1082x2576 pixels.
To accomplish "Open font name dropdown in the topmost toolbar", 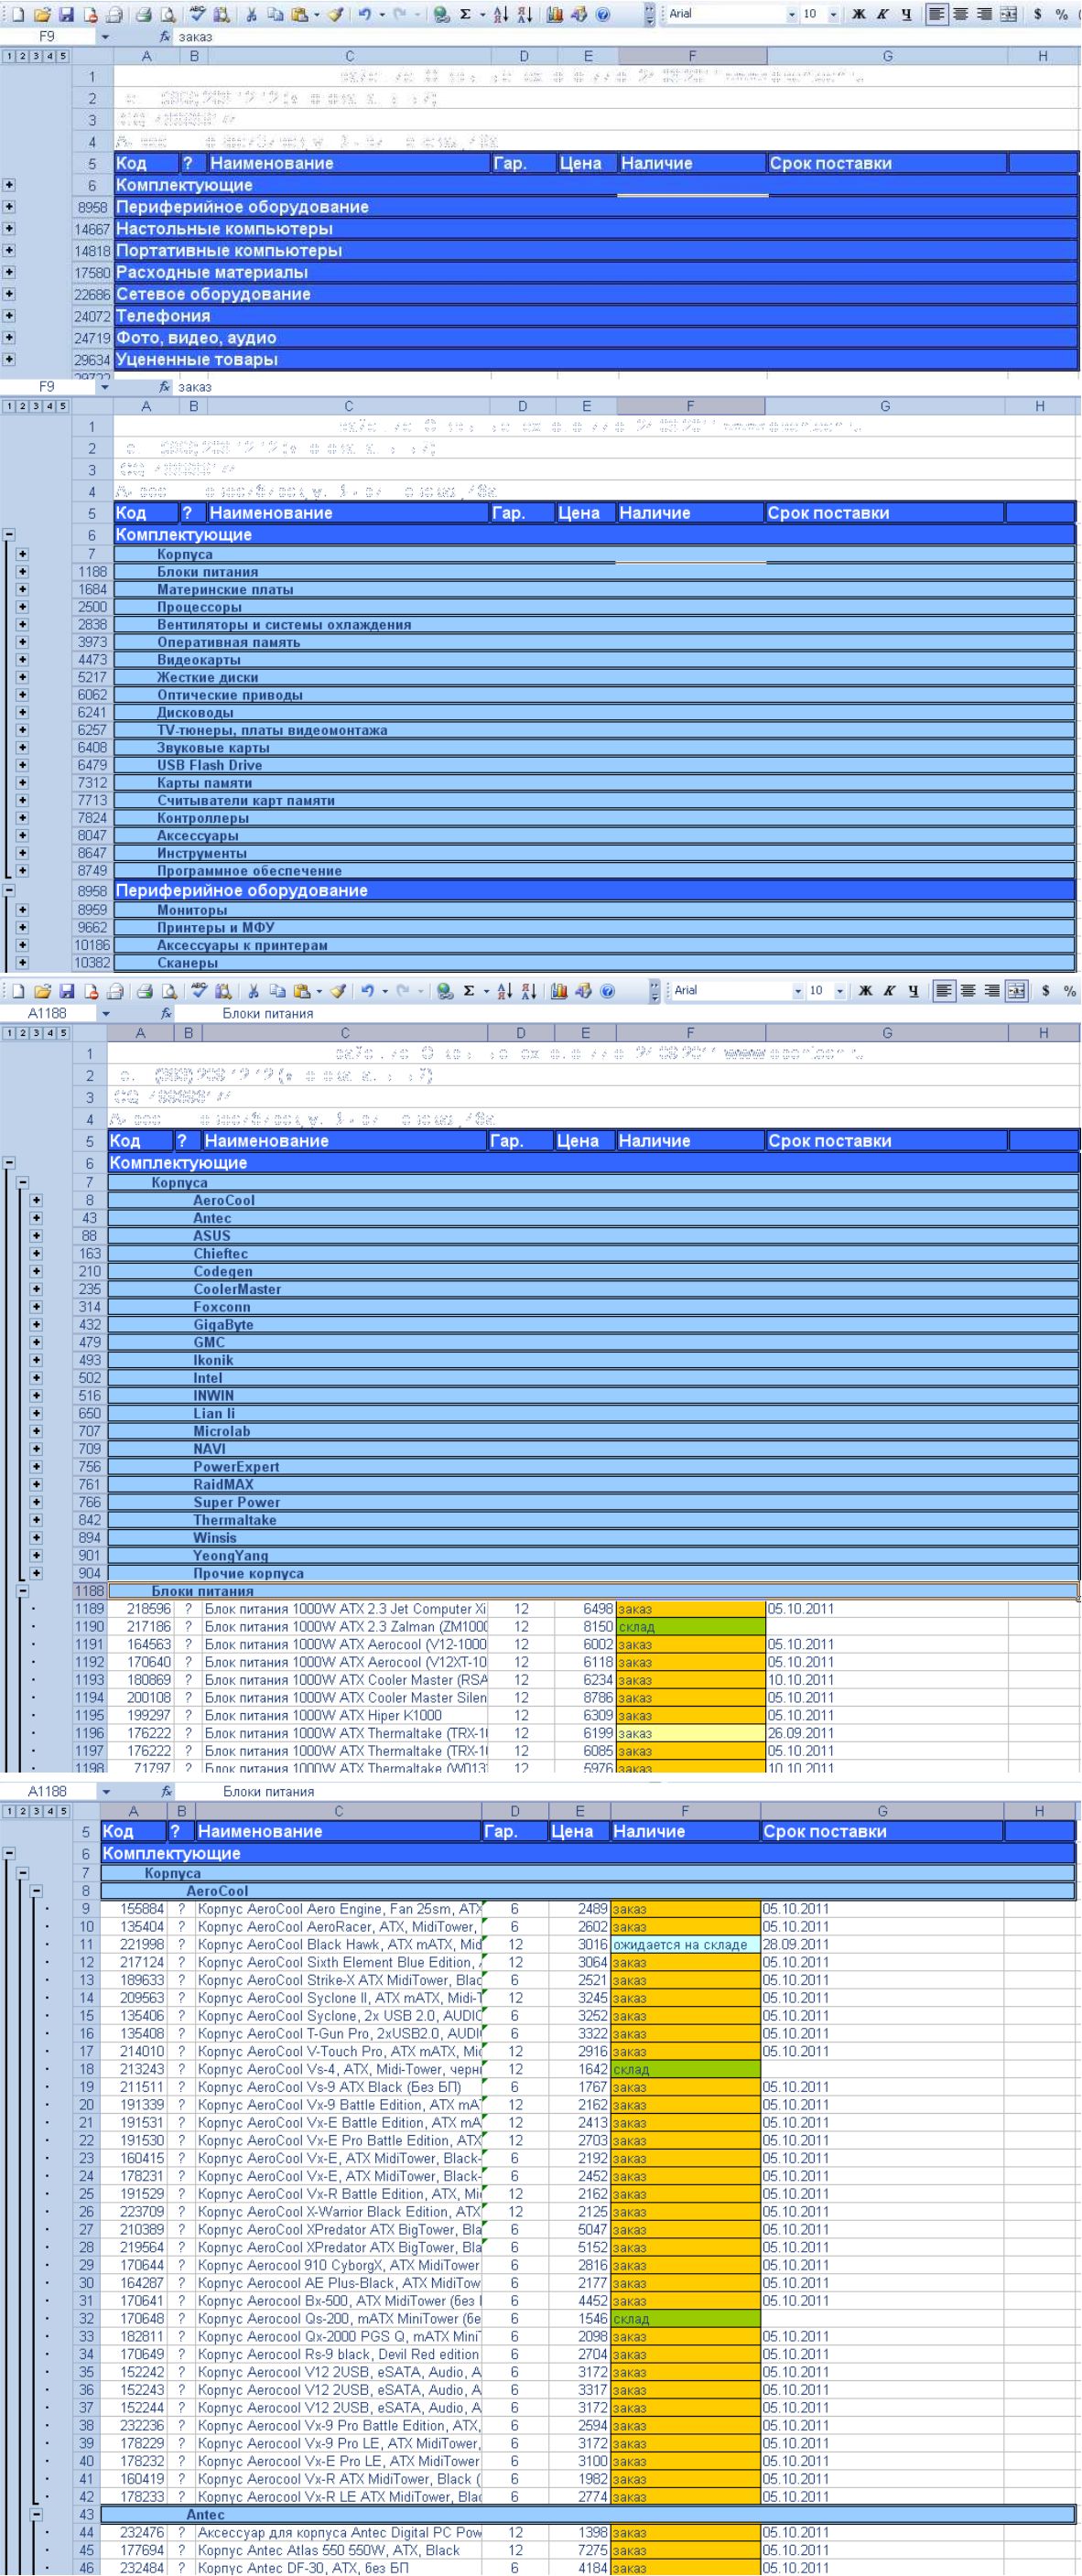I will [792, 14].
